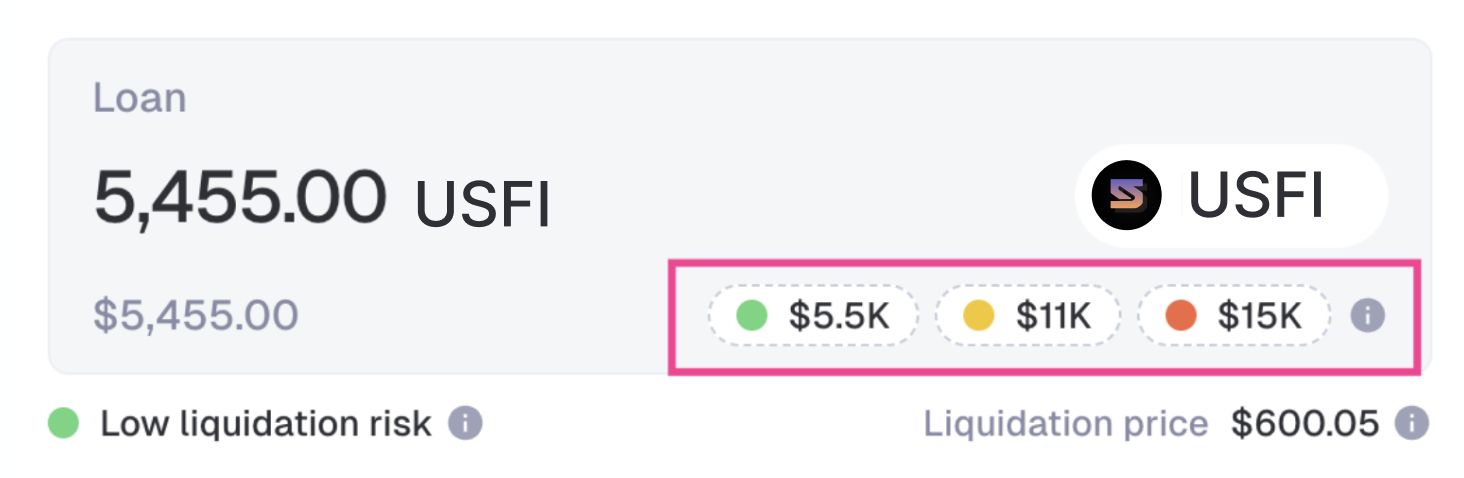This screenshot has height=478, width=1464.
Task: Click the green low risk status dot
Action: [64, 424]
